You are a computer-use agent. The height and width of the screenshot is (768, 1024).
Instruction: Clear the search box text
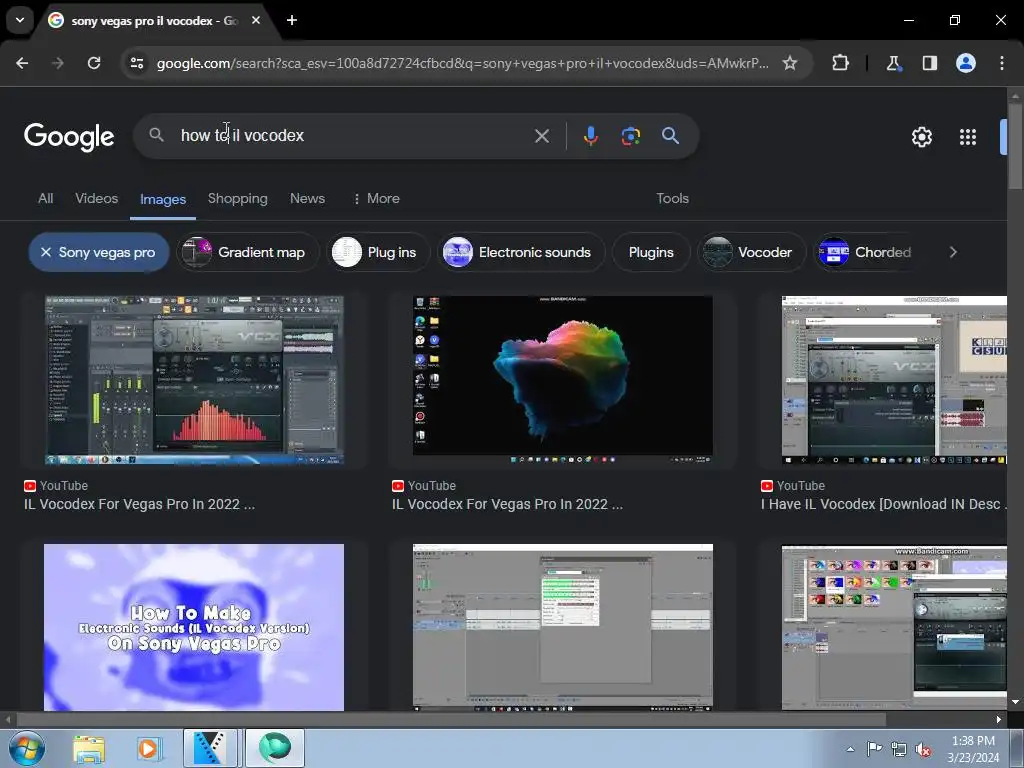tap(541, 136)
